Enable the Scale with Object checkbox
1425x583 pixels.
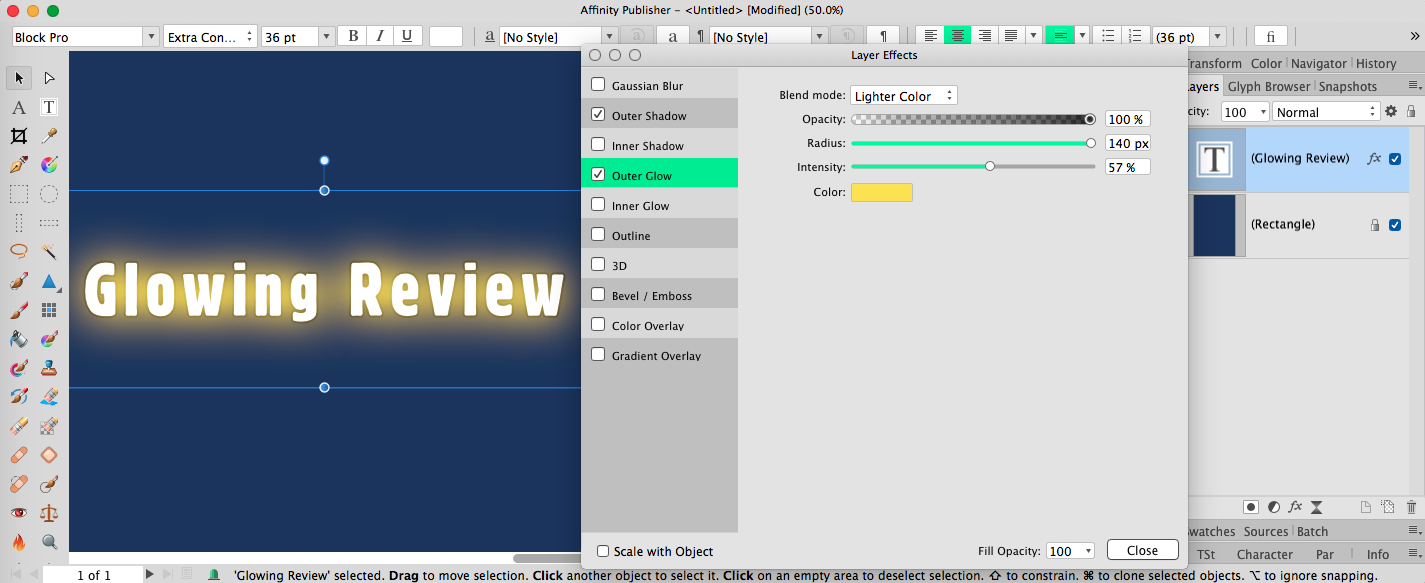click(602, 551)
